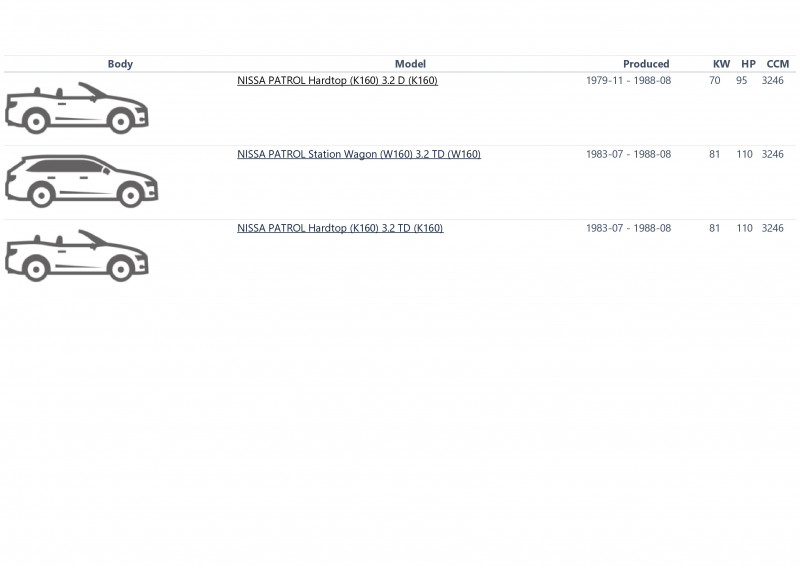Open NISSA PATROL Hardtop (K160) 3.2 D link
The image size is (800, 566).
click(x=337, y=81)
